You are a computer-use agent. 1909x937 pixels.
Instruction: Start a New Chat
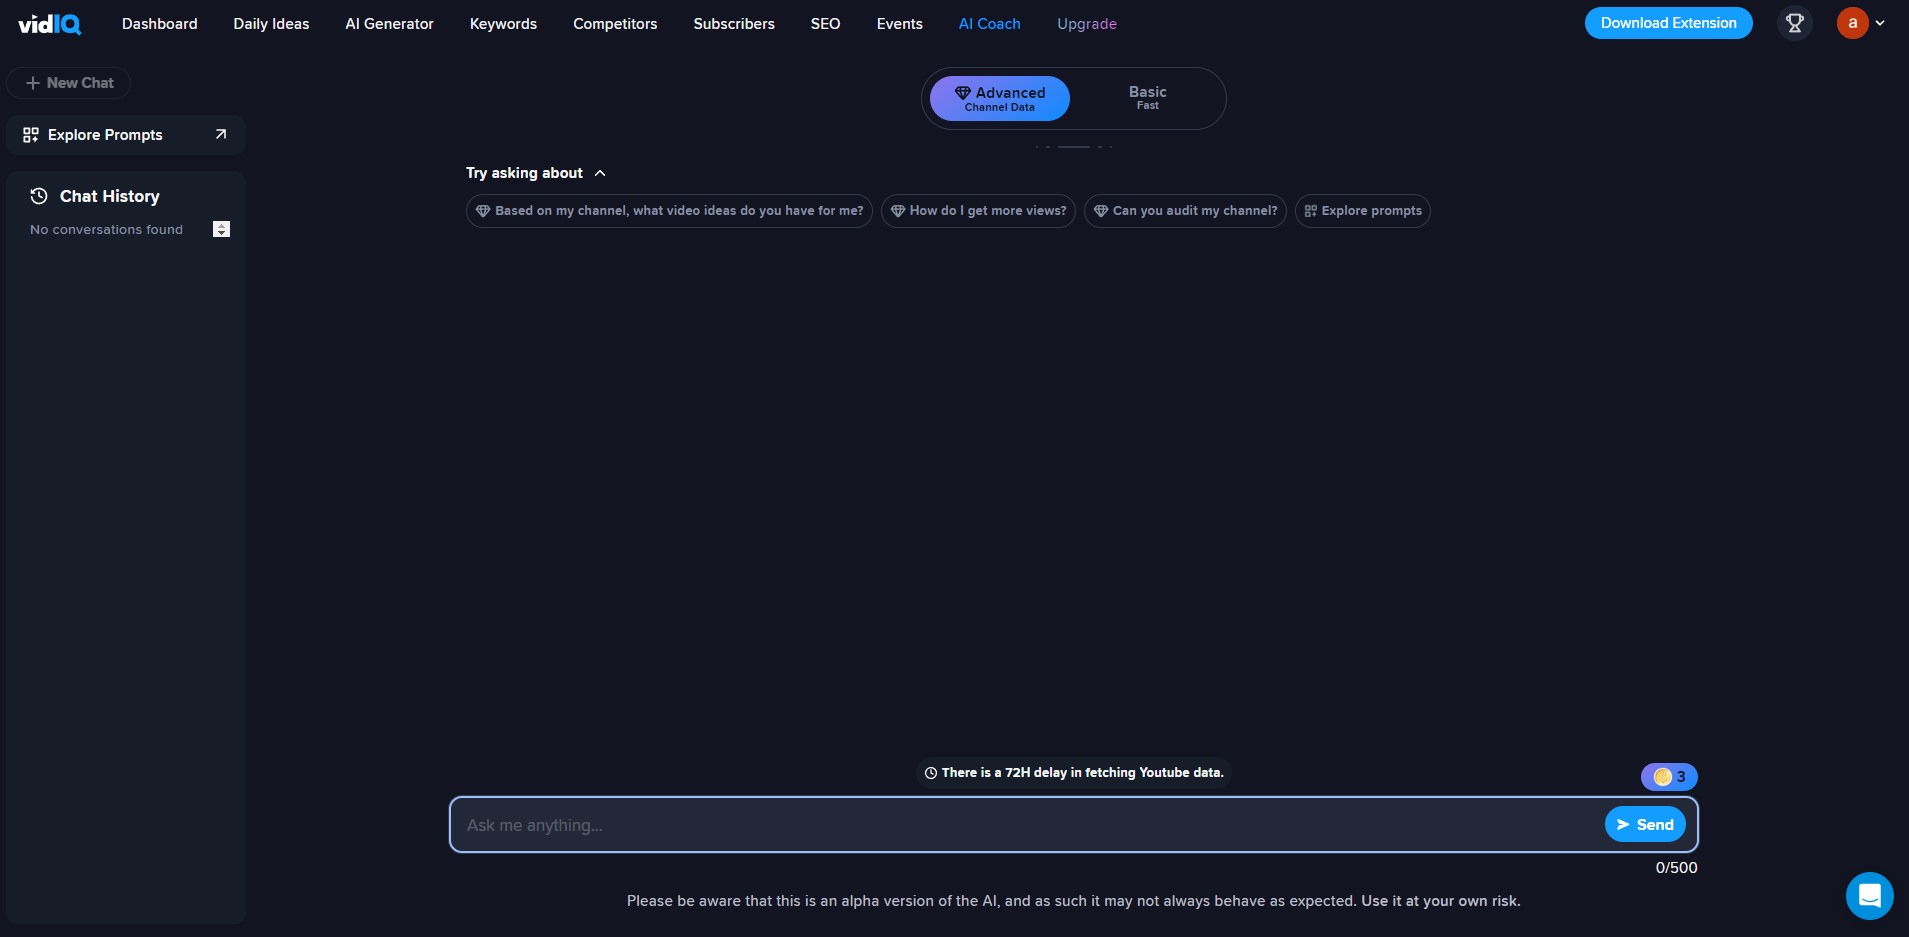[x=69, y=83]
